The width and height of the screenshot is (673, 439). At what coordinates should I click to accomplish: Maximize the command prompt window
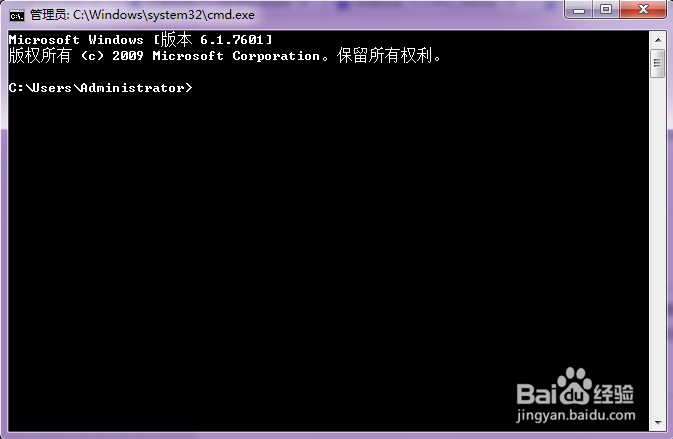coord(606,9)
